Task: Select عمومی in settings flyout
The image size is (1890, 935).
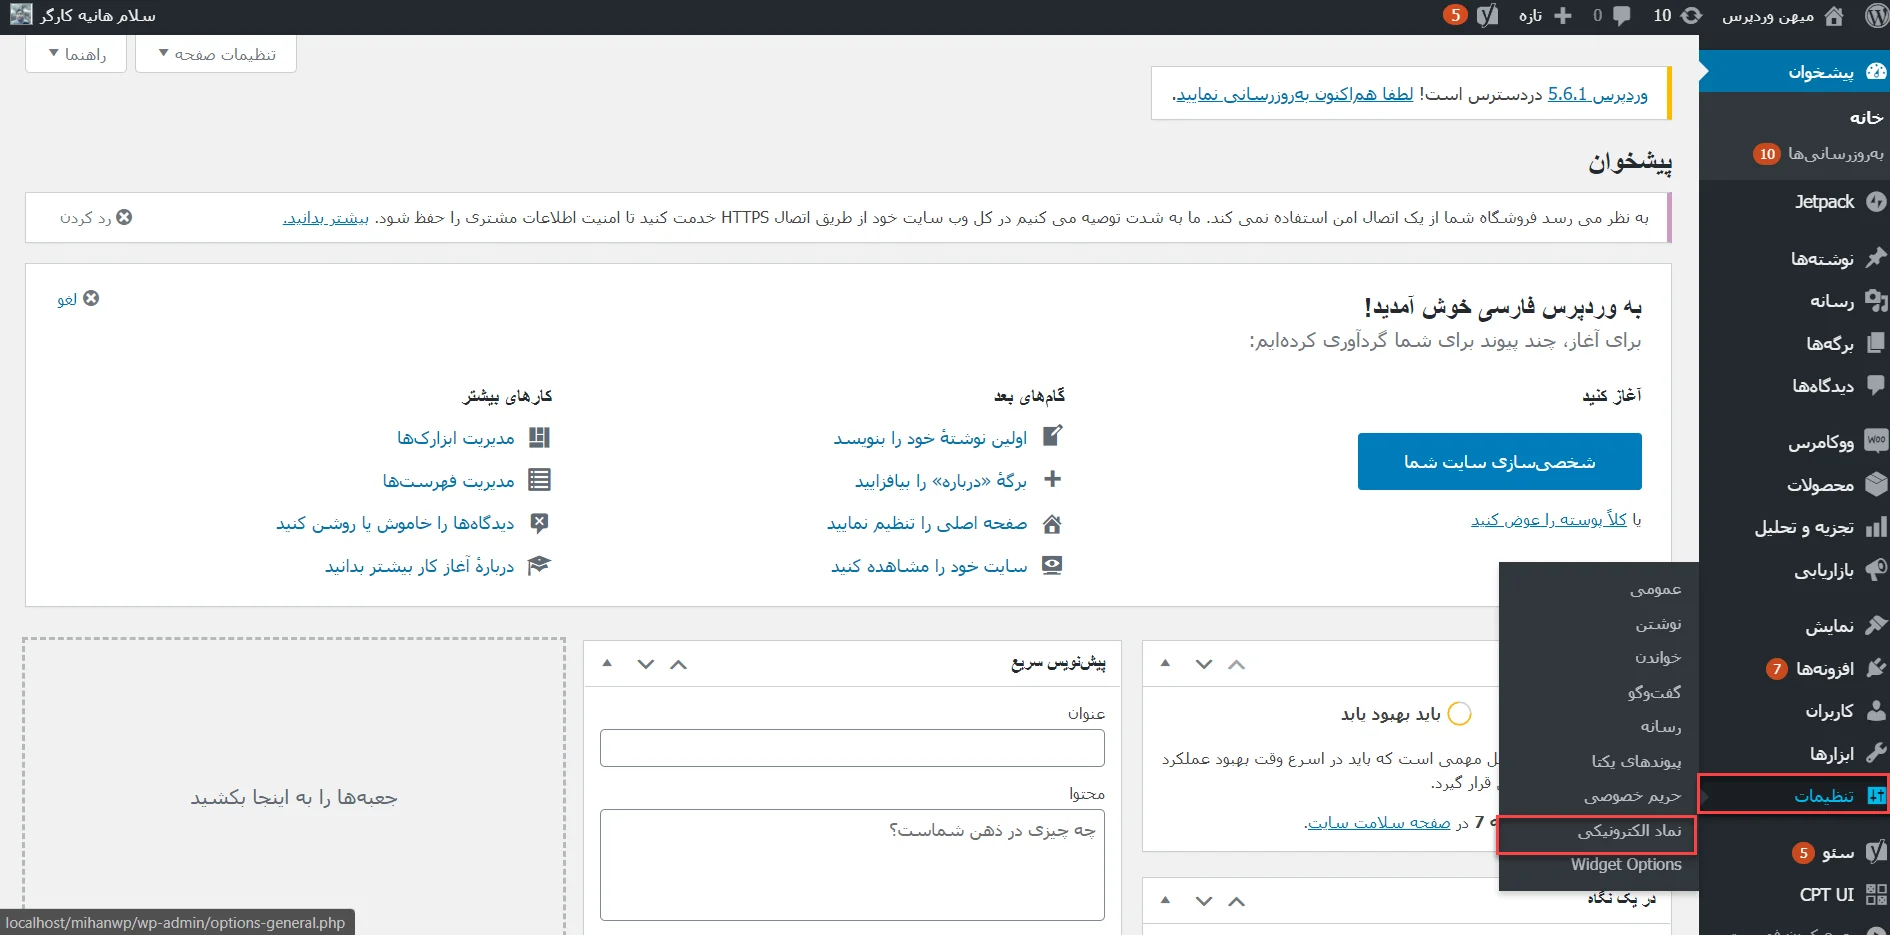Action: coord(1655,589)
